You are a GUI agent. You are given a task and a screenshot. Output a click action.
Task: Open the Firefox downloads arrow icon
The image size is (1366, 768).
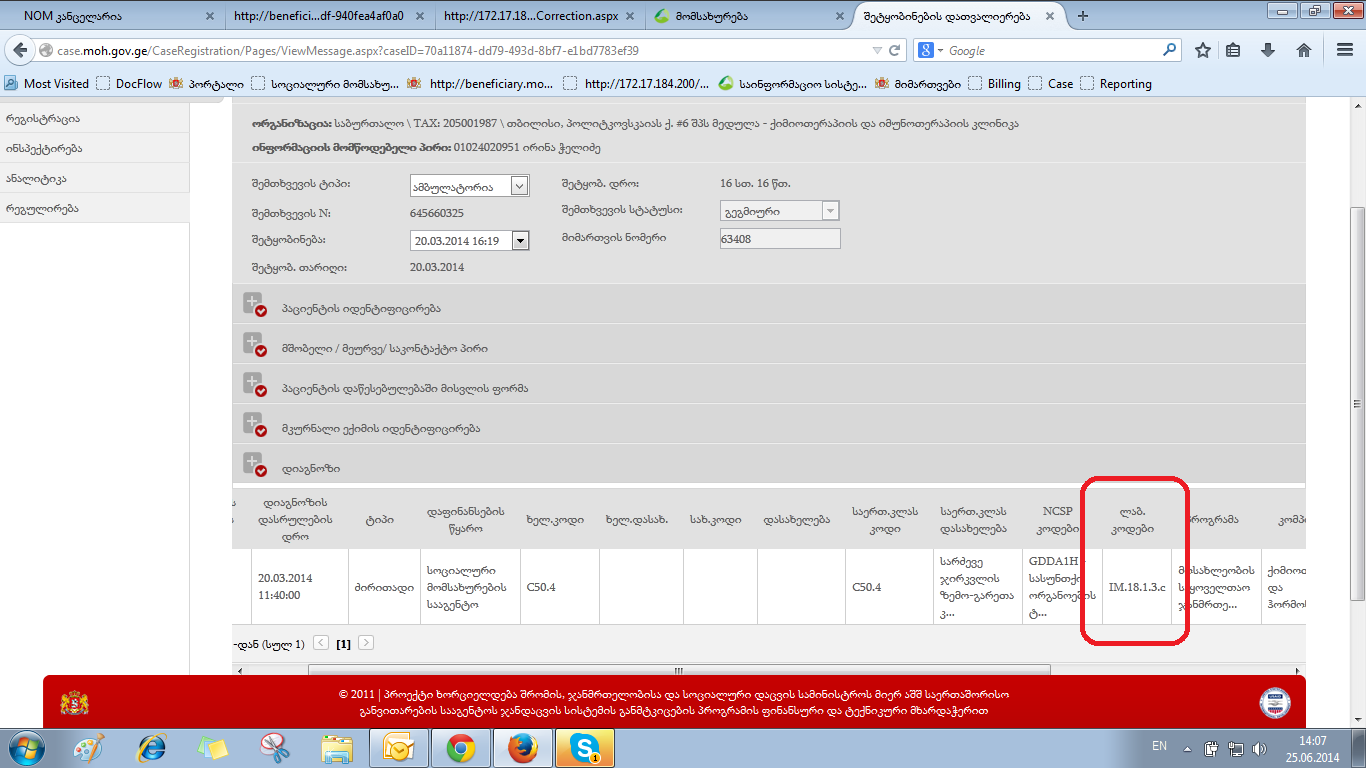click(x=1268, y=50)
